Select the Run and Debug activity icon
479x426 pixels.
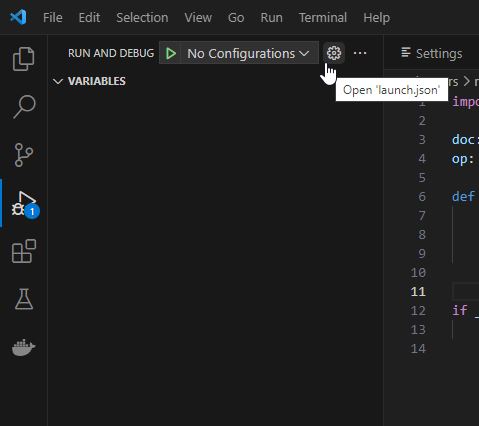(24, 203)
